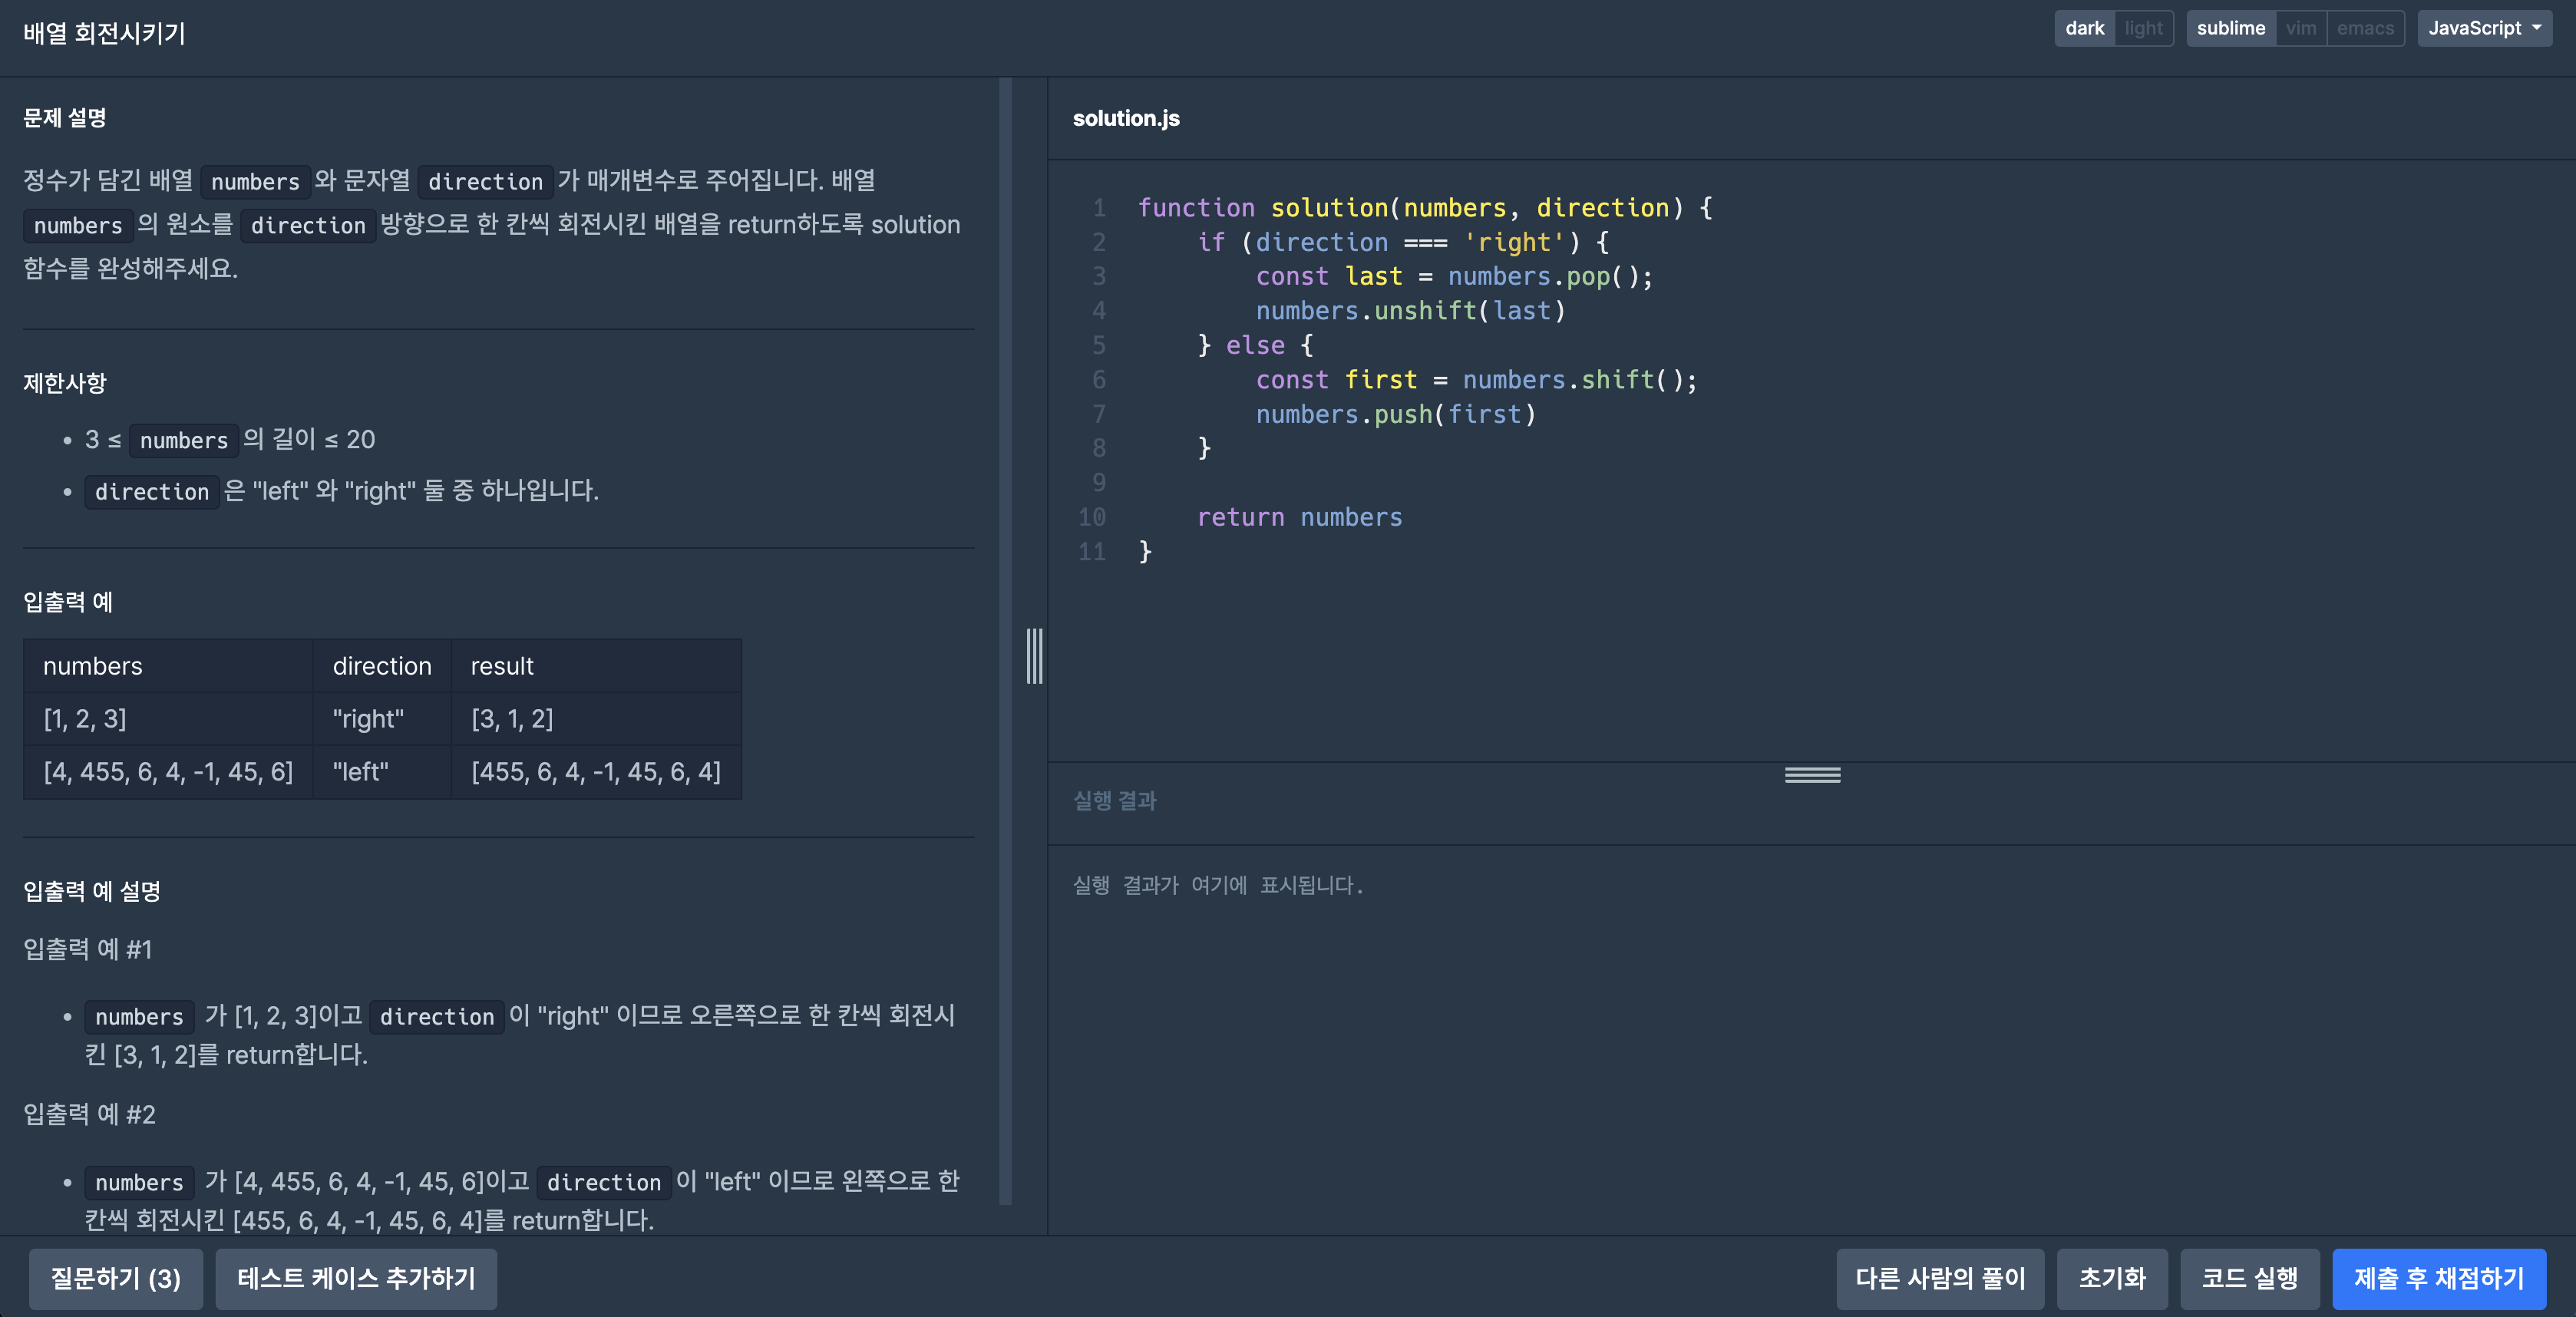The image size is (2576, 1317).
Task: Click the 실행 결과 tab header
Action: tap(1114, 801)
